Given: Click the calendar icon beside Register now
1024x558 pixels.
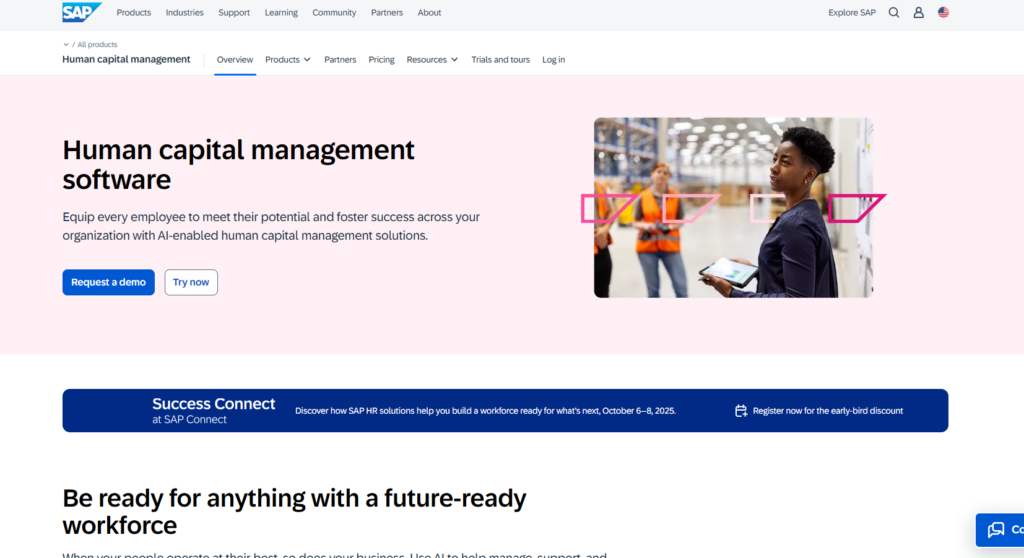Looking at the screenshot, I should tap(741, 411).
